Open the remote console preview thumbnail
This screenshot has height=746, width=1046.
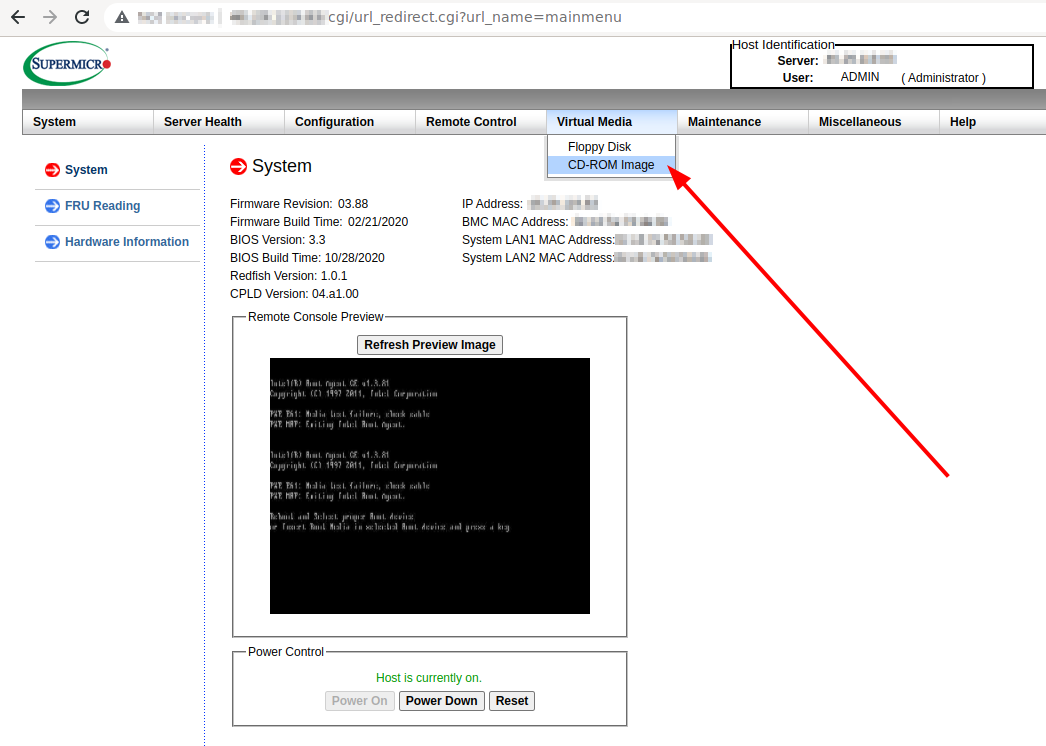click(x=429, y=486)
